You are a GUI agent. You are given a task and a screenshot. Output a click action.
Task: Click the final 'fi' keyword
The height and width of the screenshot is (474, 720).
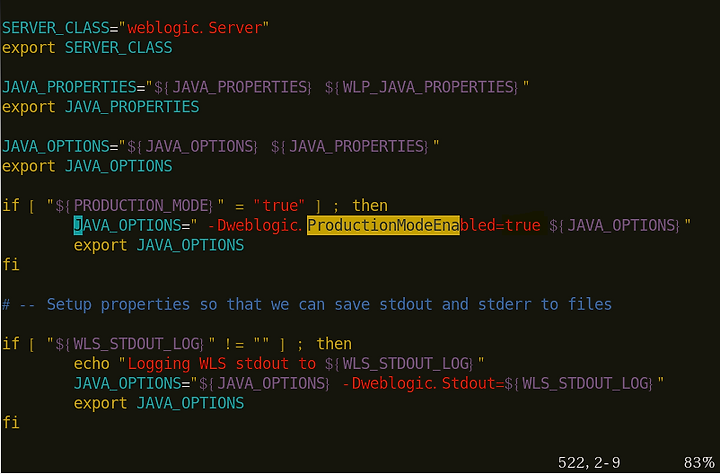coord(11,423)
